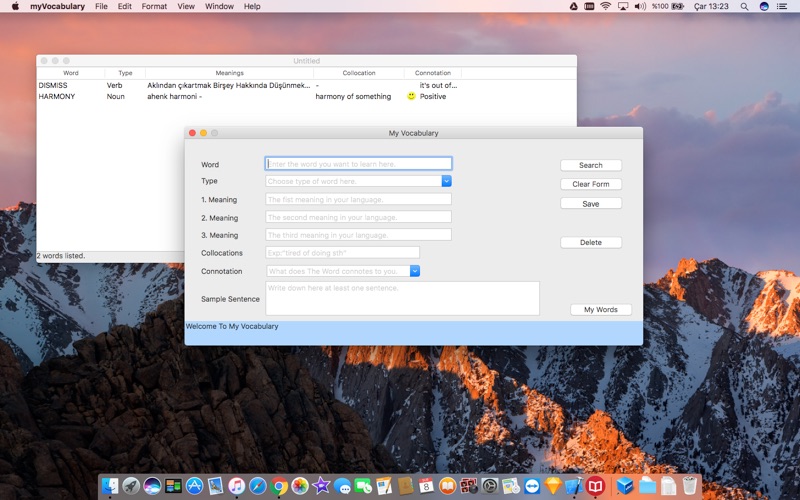The width and height of the screenshot is (800, 500).
Task: Open the File menu
Action: [x=101, y=7]
